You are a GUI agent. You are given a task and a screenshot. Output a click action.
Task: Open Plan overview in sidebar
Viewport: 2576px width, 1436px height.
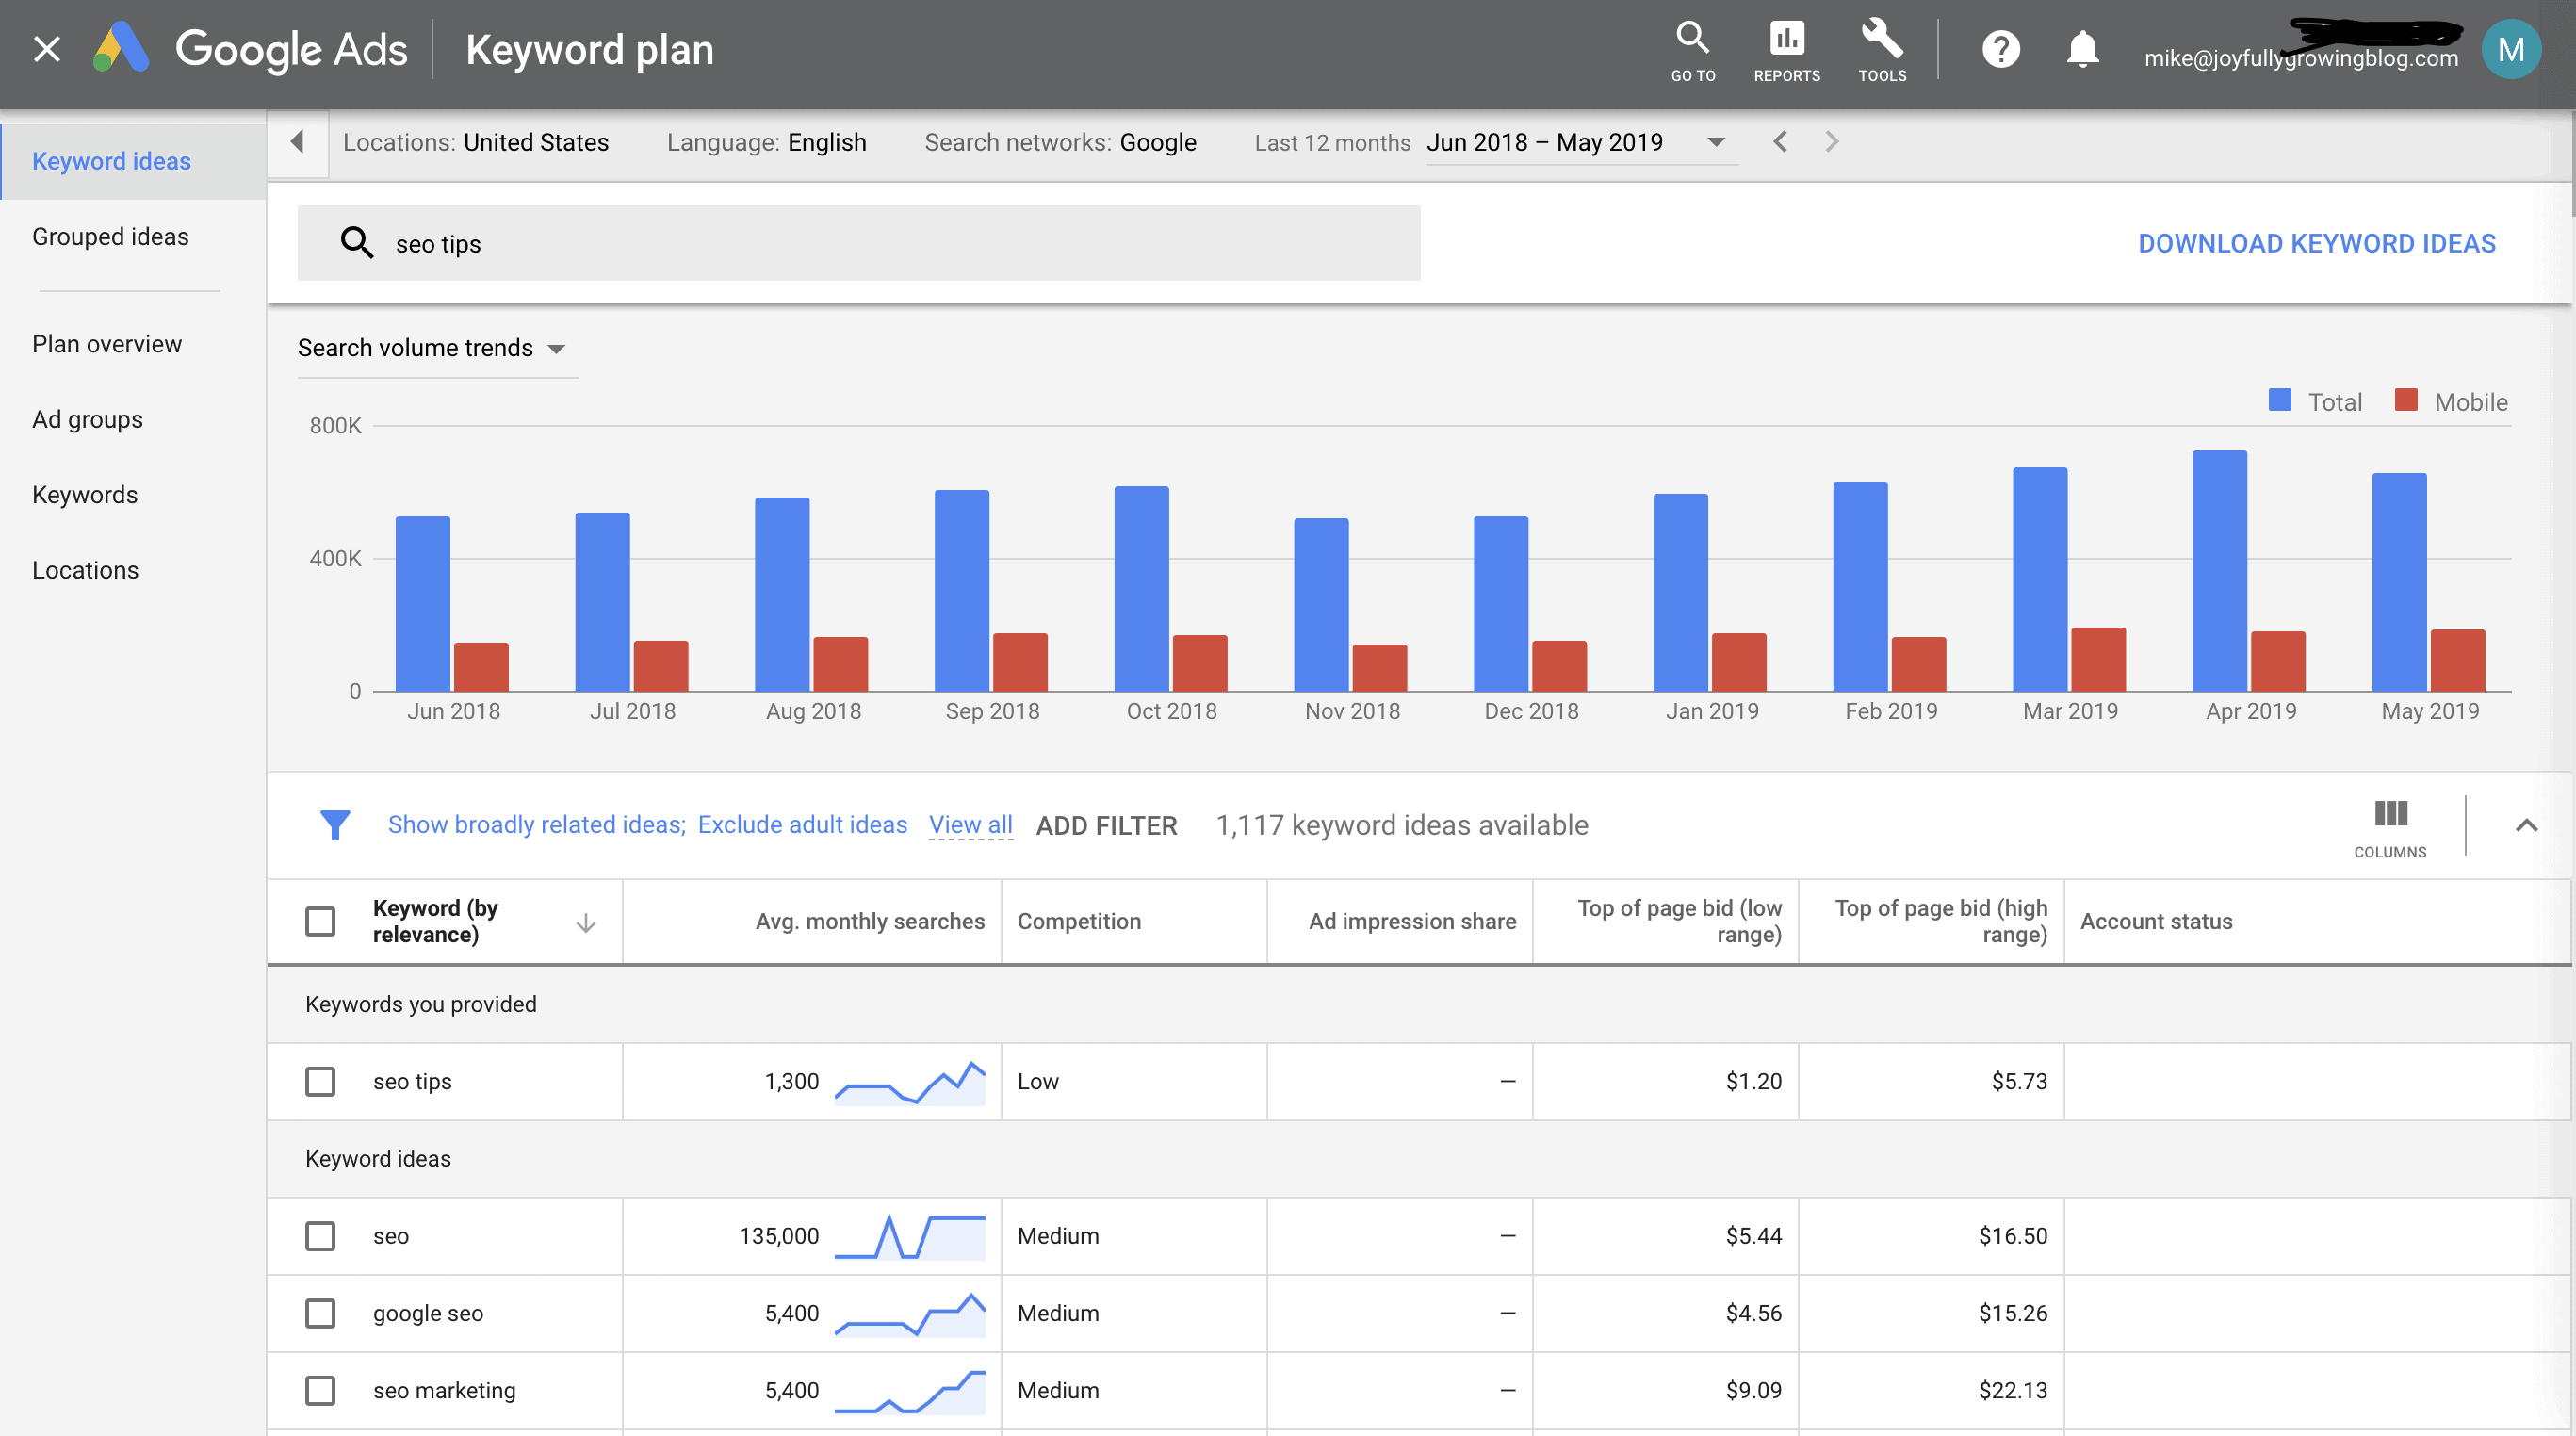click(107, 344)
